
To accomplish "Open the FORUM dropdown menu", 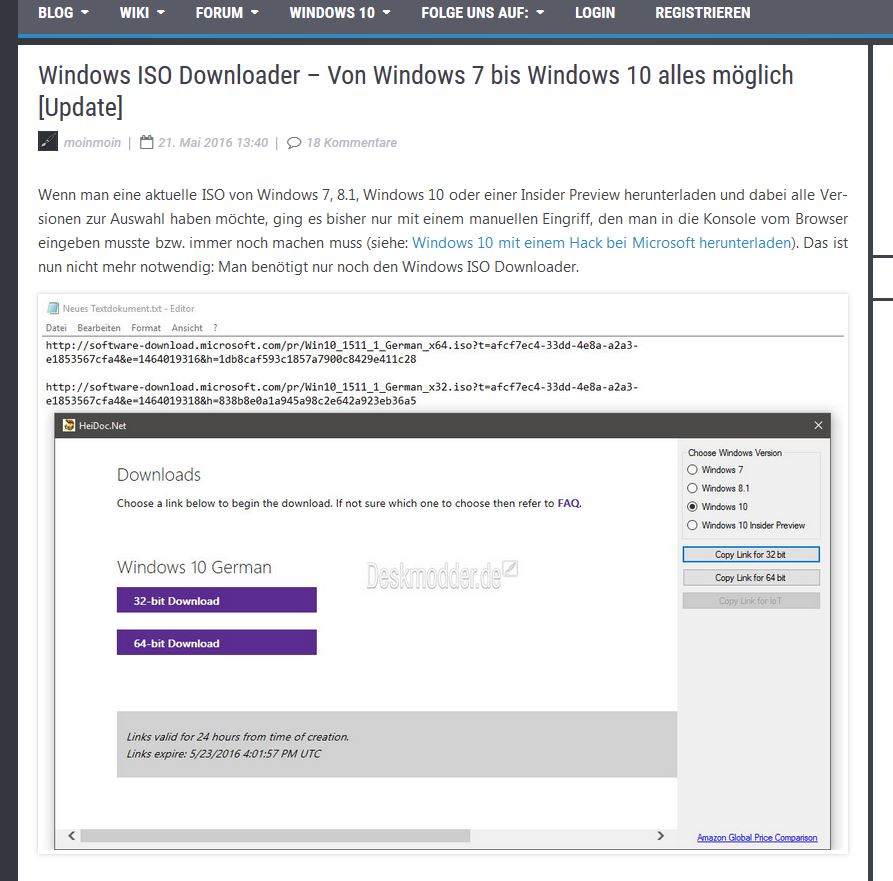I will coord(227,13).
